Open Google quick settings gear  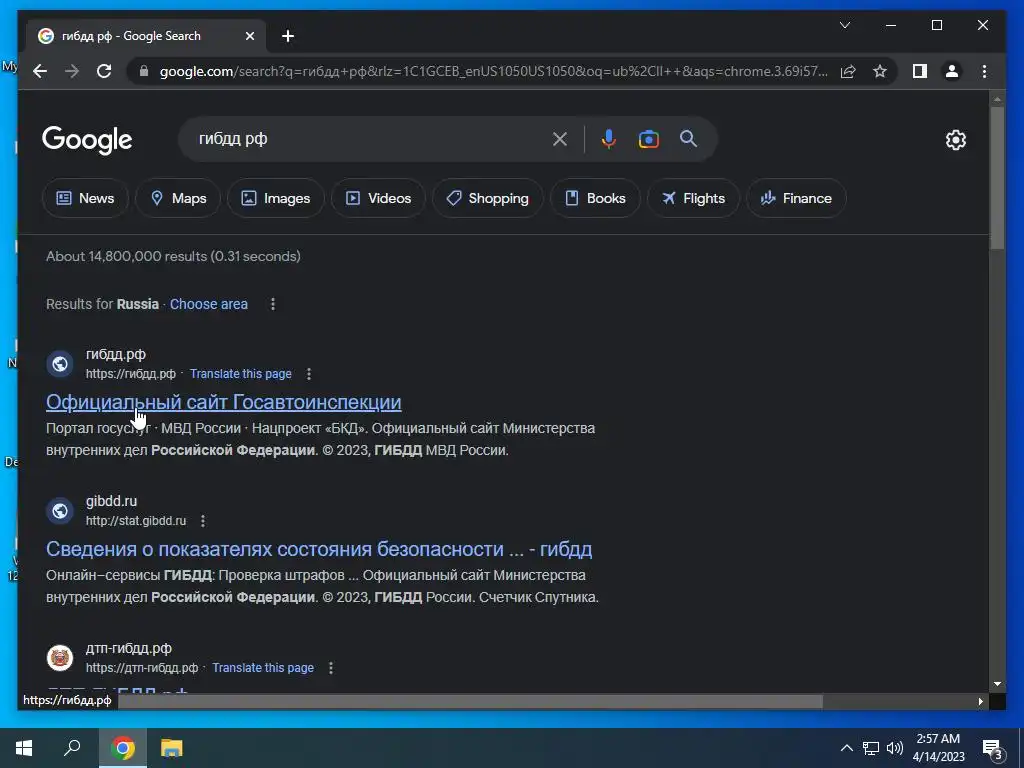tap(955, 139)
